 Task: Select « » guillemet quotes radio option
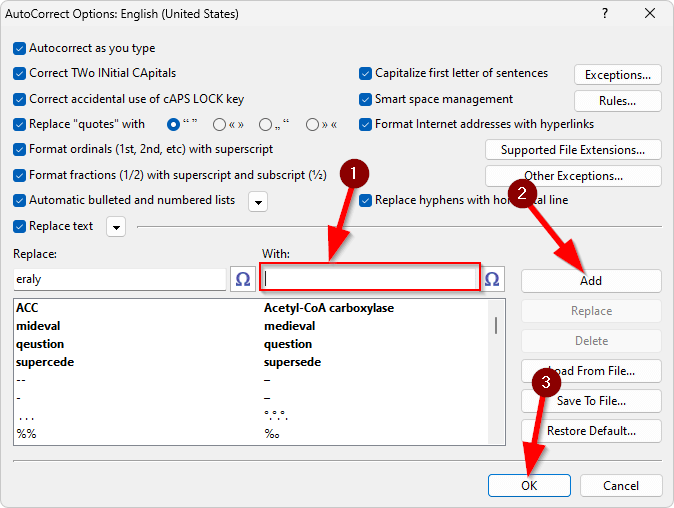(219, 125)
